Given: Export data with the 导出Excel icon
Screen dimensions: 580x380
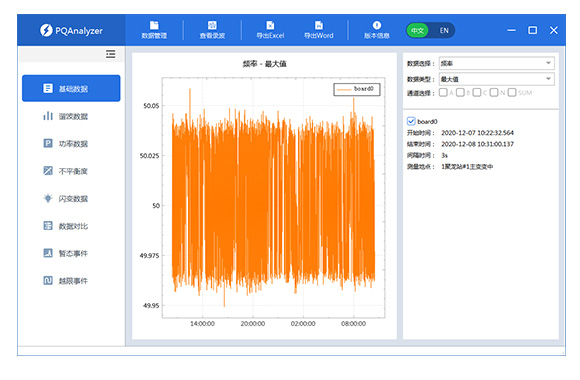Looking at the screenshot, I should click(x=270, y=30).
